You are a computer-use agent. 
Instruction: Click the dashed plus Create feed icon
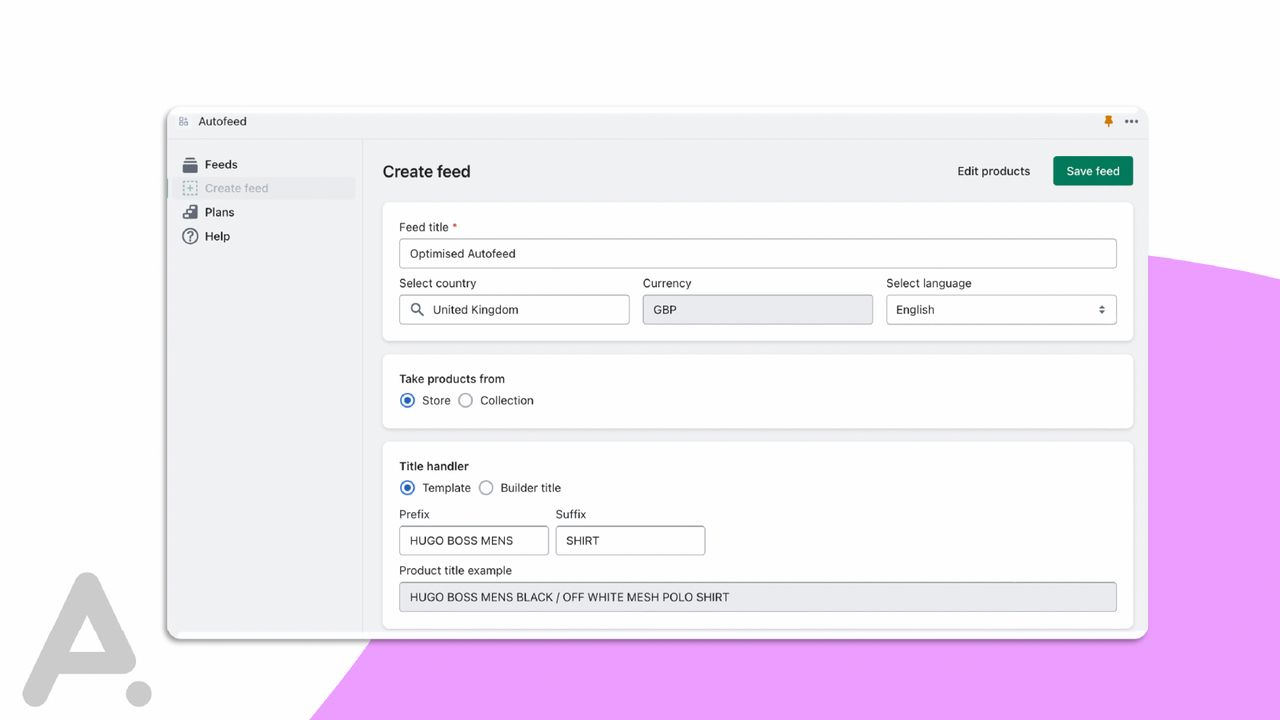click(190, 188)
